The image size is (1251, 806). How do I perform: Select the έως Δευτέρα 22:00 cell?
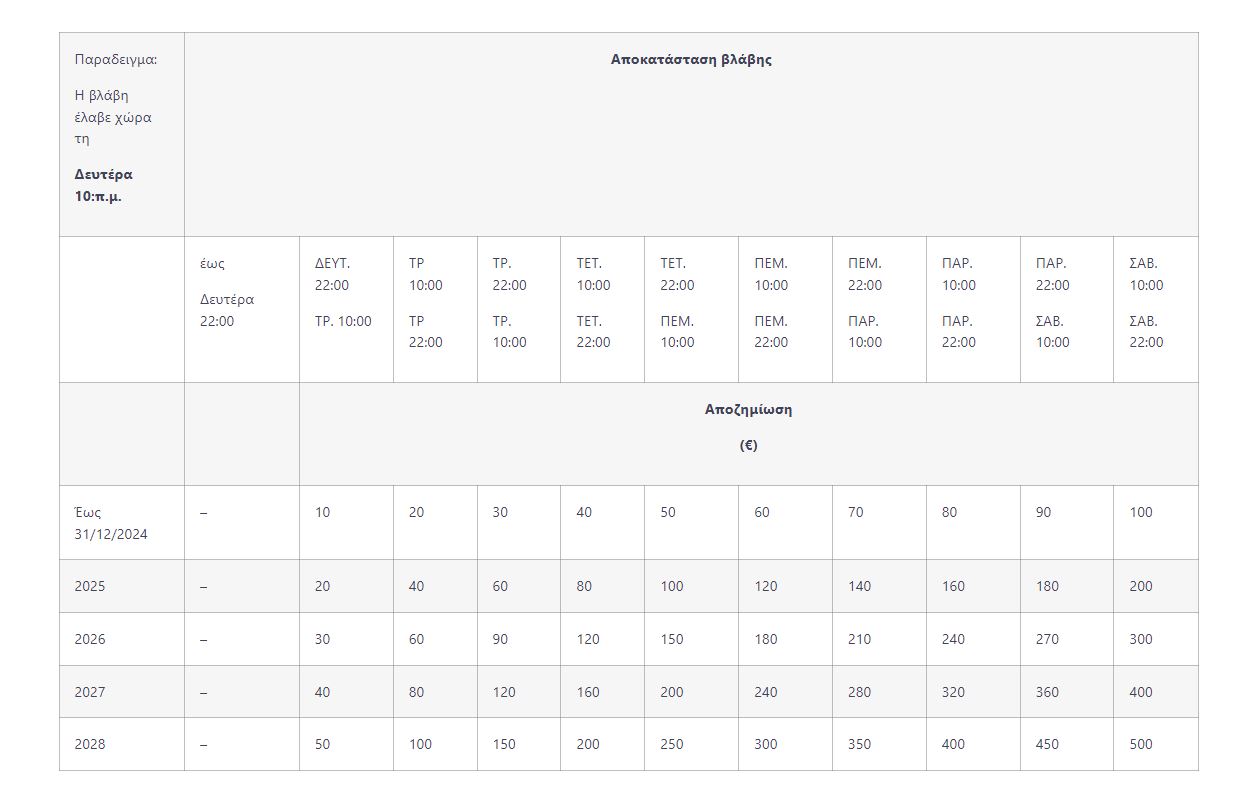click(x=227, y=292)
